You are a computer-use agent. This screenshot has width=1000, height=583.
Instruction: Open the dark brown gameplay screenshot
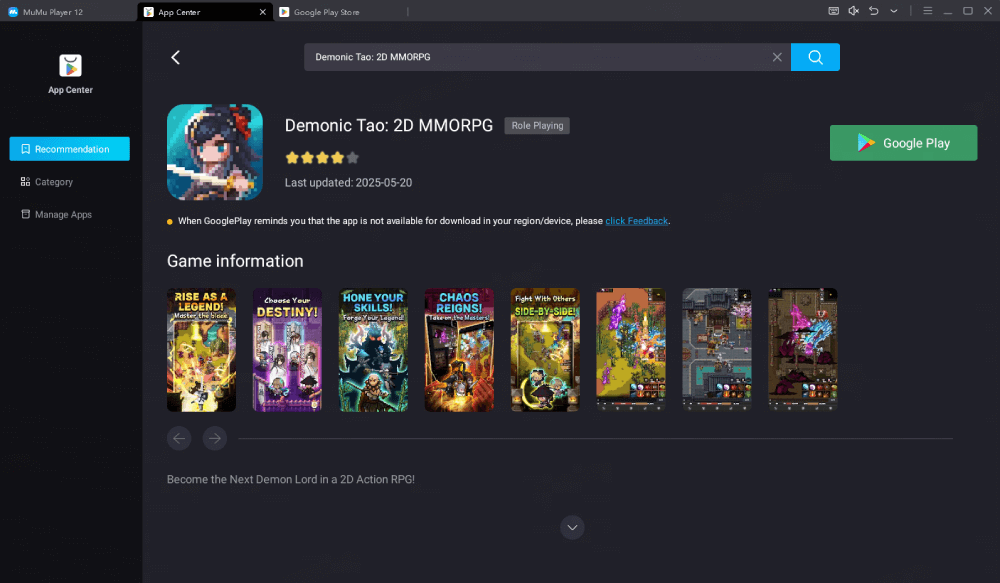[802, 350]
